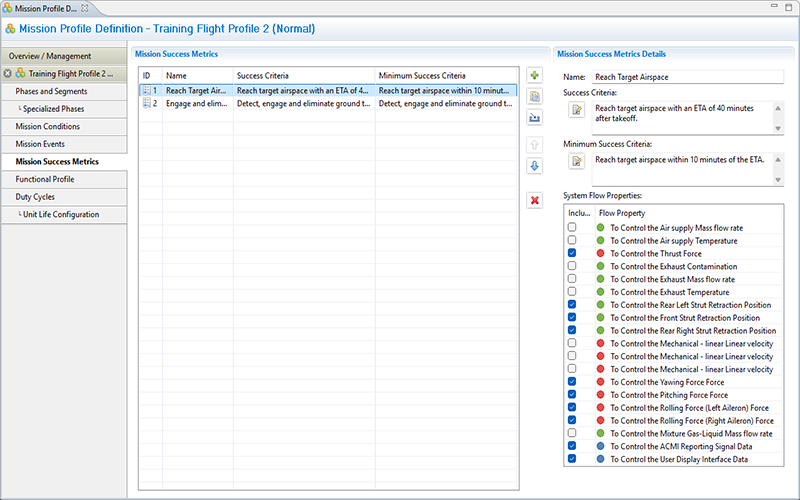The height and width of the screenshot is (500, 800).
Task: Select the Training Flight Profile 2 item in sidebar
Action: [x=64, y=73]
